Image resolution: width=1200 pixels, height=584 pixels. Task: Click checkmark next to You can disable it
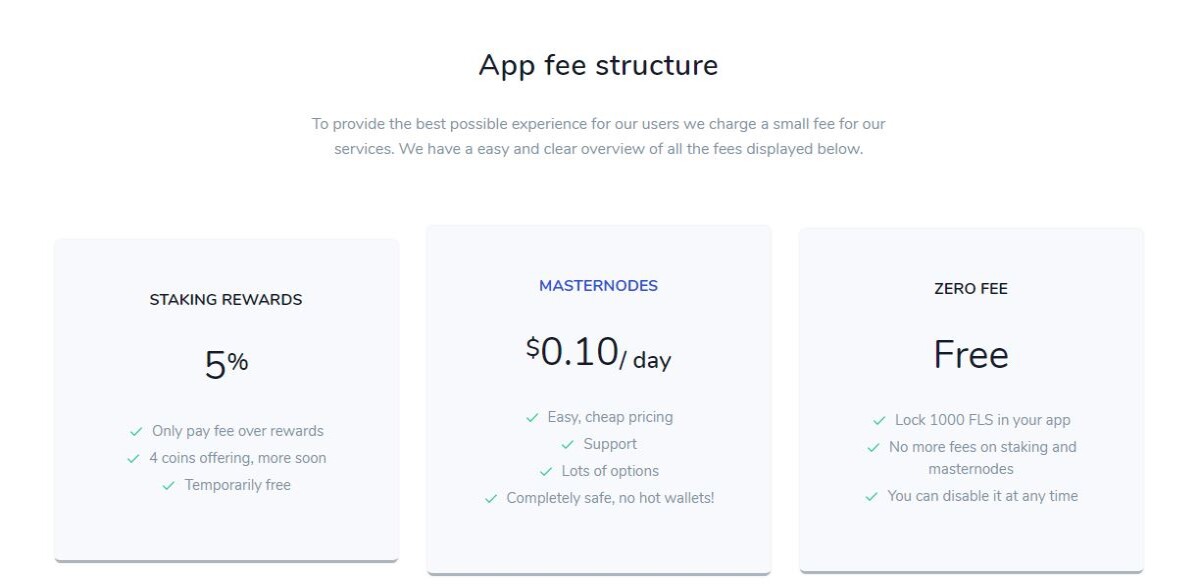click(x=871, y=497)
